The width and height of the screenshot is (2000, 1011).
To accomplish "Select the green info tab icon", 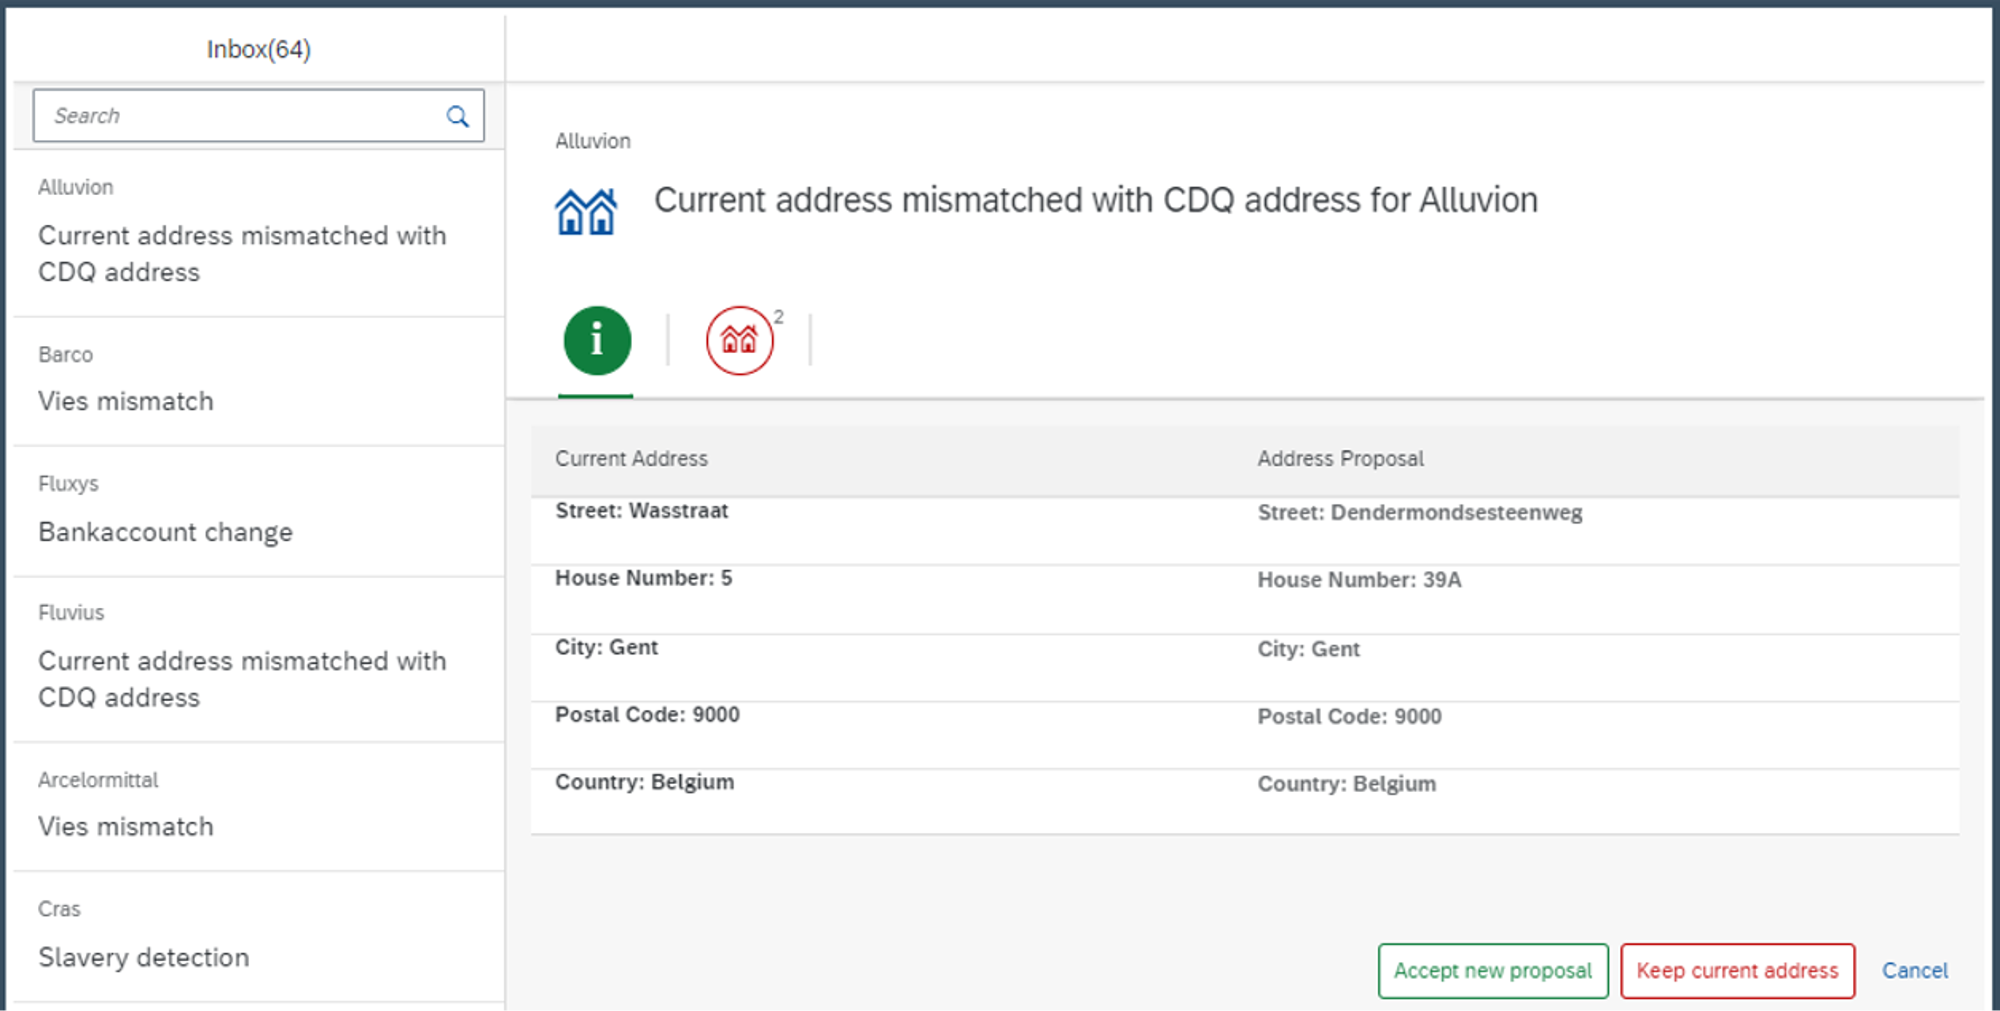I will pos(597,341).
